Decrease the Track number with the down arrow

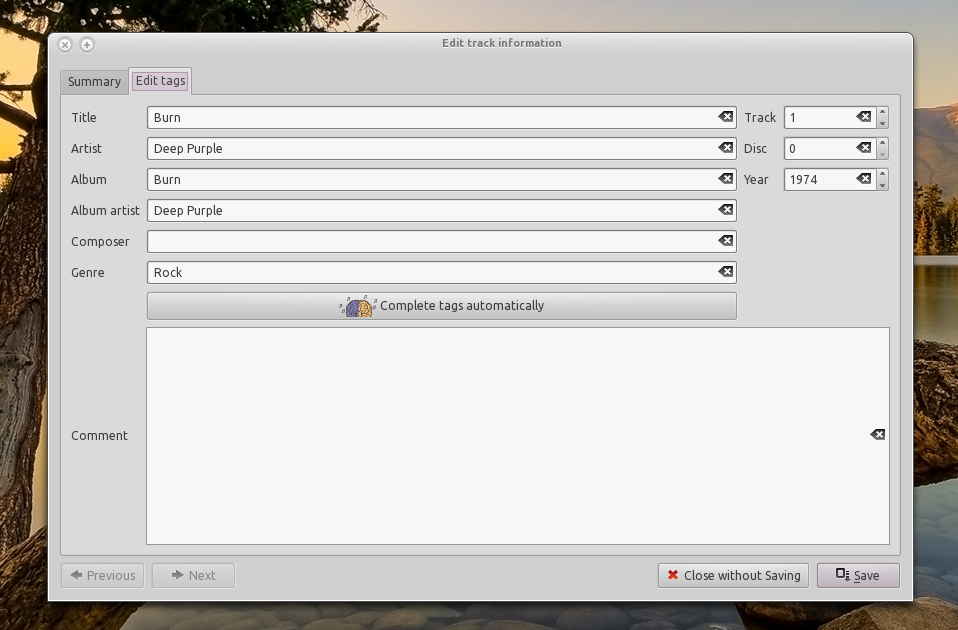pyautogui.click(x=882, y=123)
